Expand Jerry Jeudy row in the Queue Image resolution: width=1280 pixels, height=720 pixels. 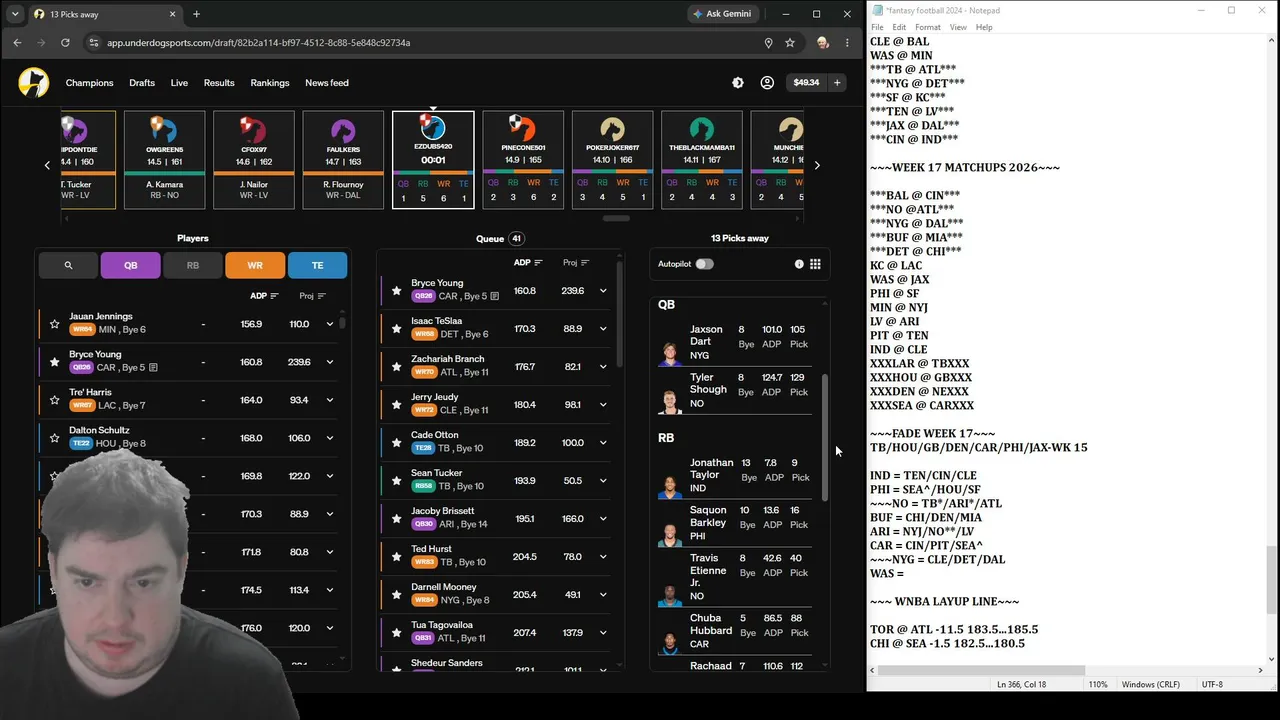pos(603,405)
